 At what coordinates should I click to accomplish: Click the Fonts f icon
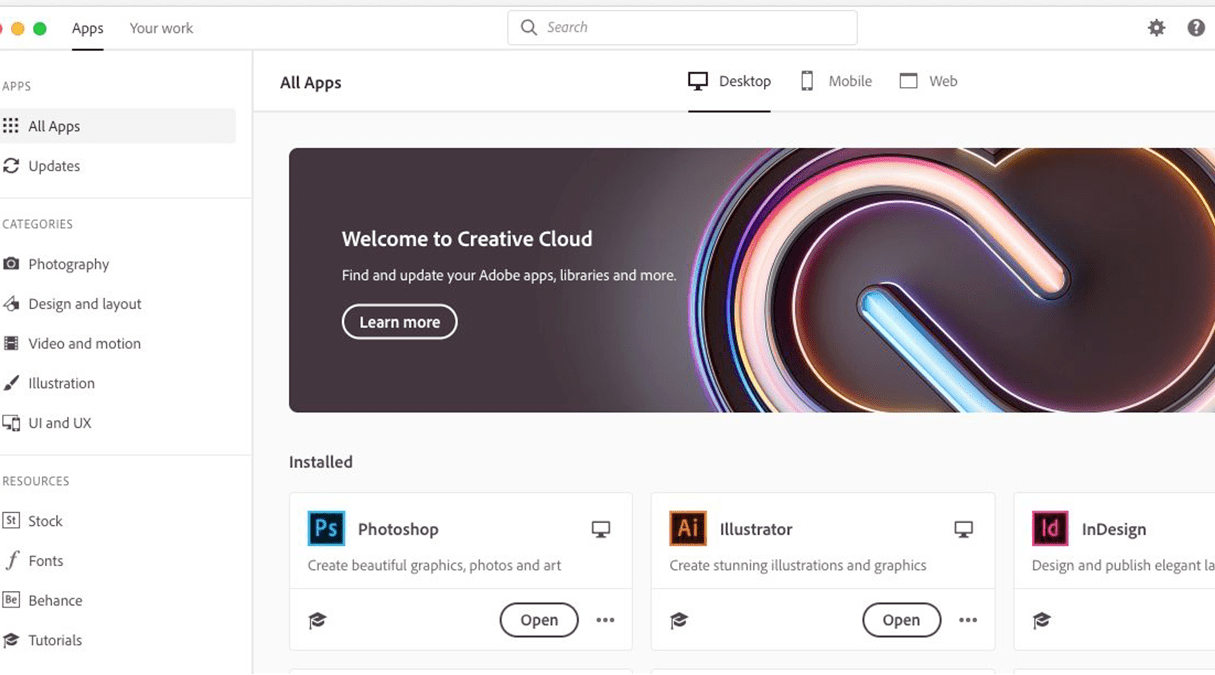[11, 560]
